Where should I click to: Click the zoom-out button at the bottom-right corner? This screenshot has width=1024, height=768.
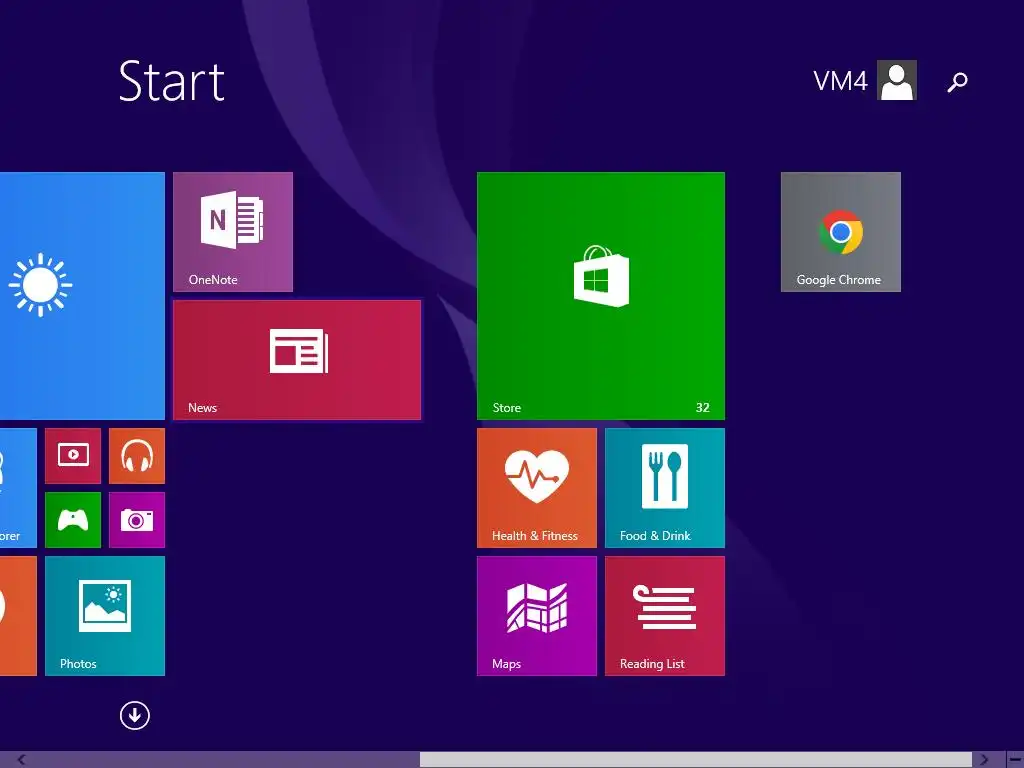[x=1016, y=760]
